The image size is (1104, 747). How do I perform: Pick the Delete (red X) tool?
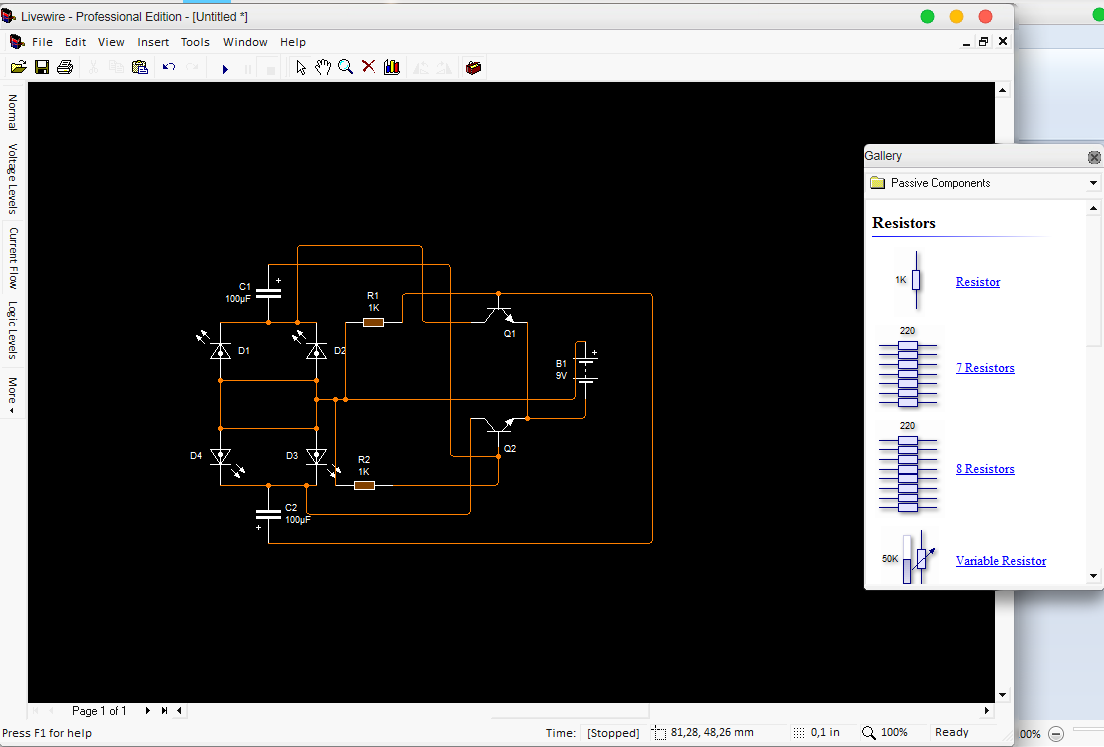point(368,67)
